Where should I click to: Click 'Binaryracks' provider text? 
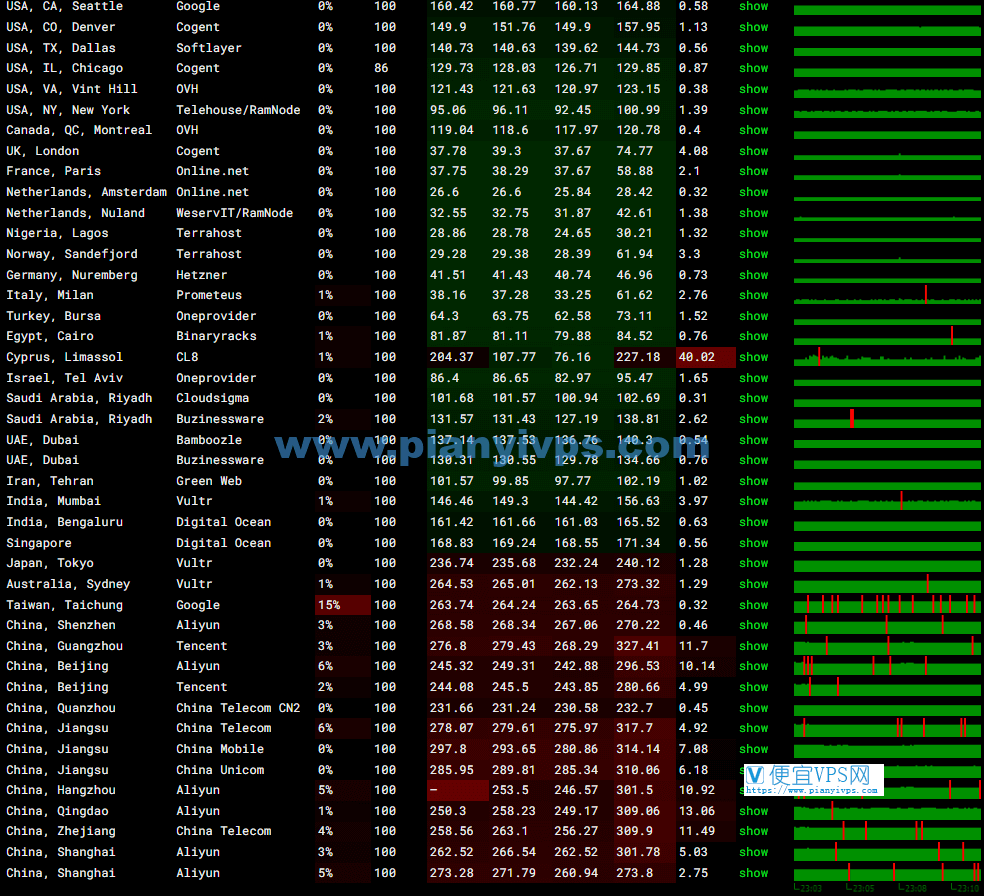tap(216, 336)
